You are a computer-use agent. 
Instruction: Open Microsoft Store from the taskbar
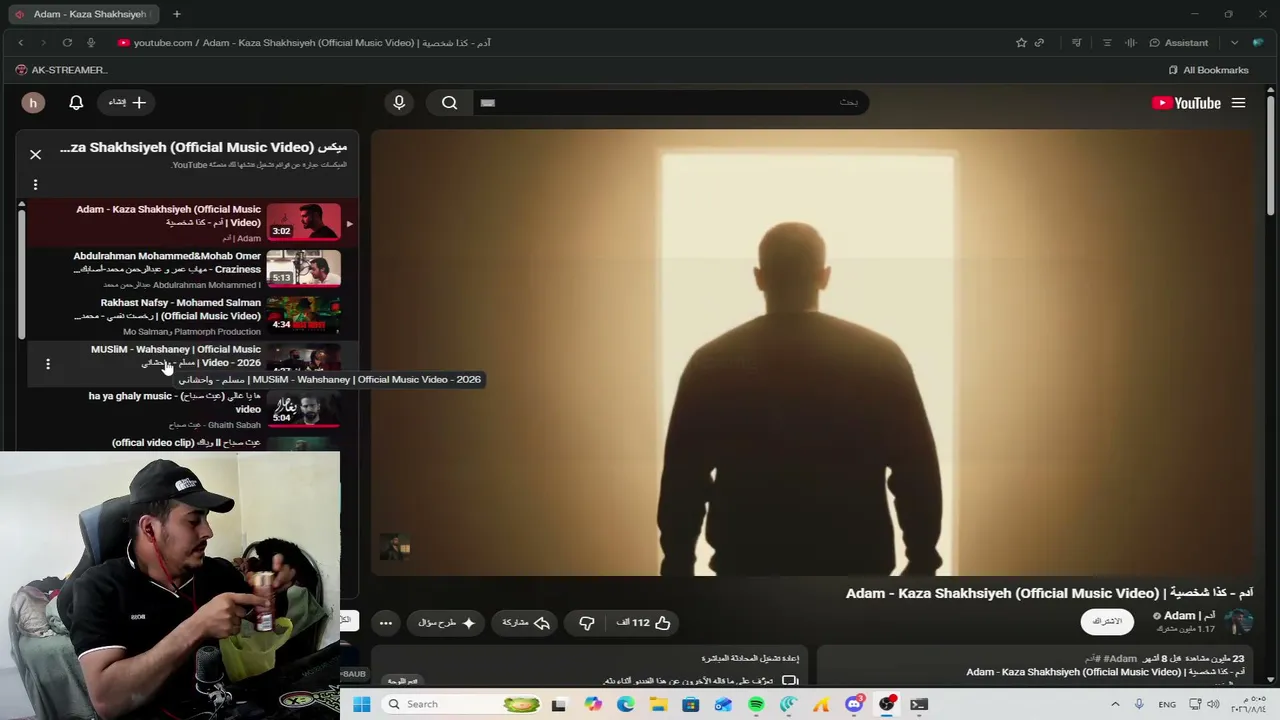tap(690, 704)
